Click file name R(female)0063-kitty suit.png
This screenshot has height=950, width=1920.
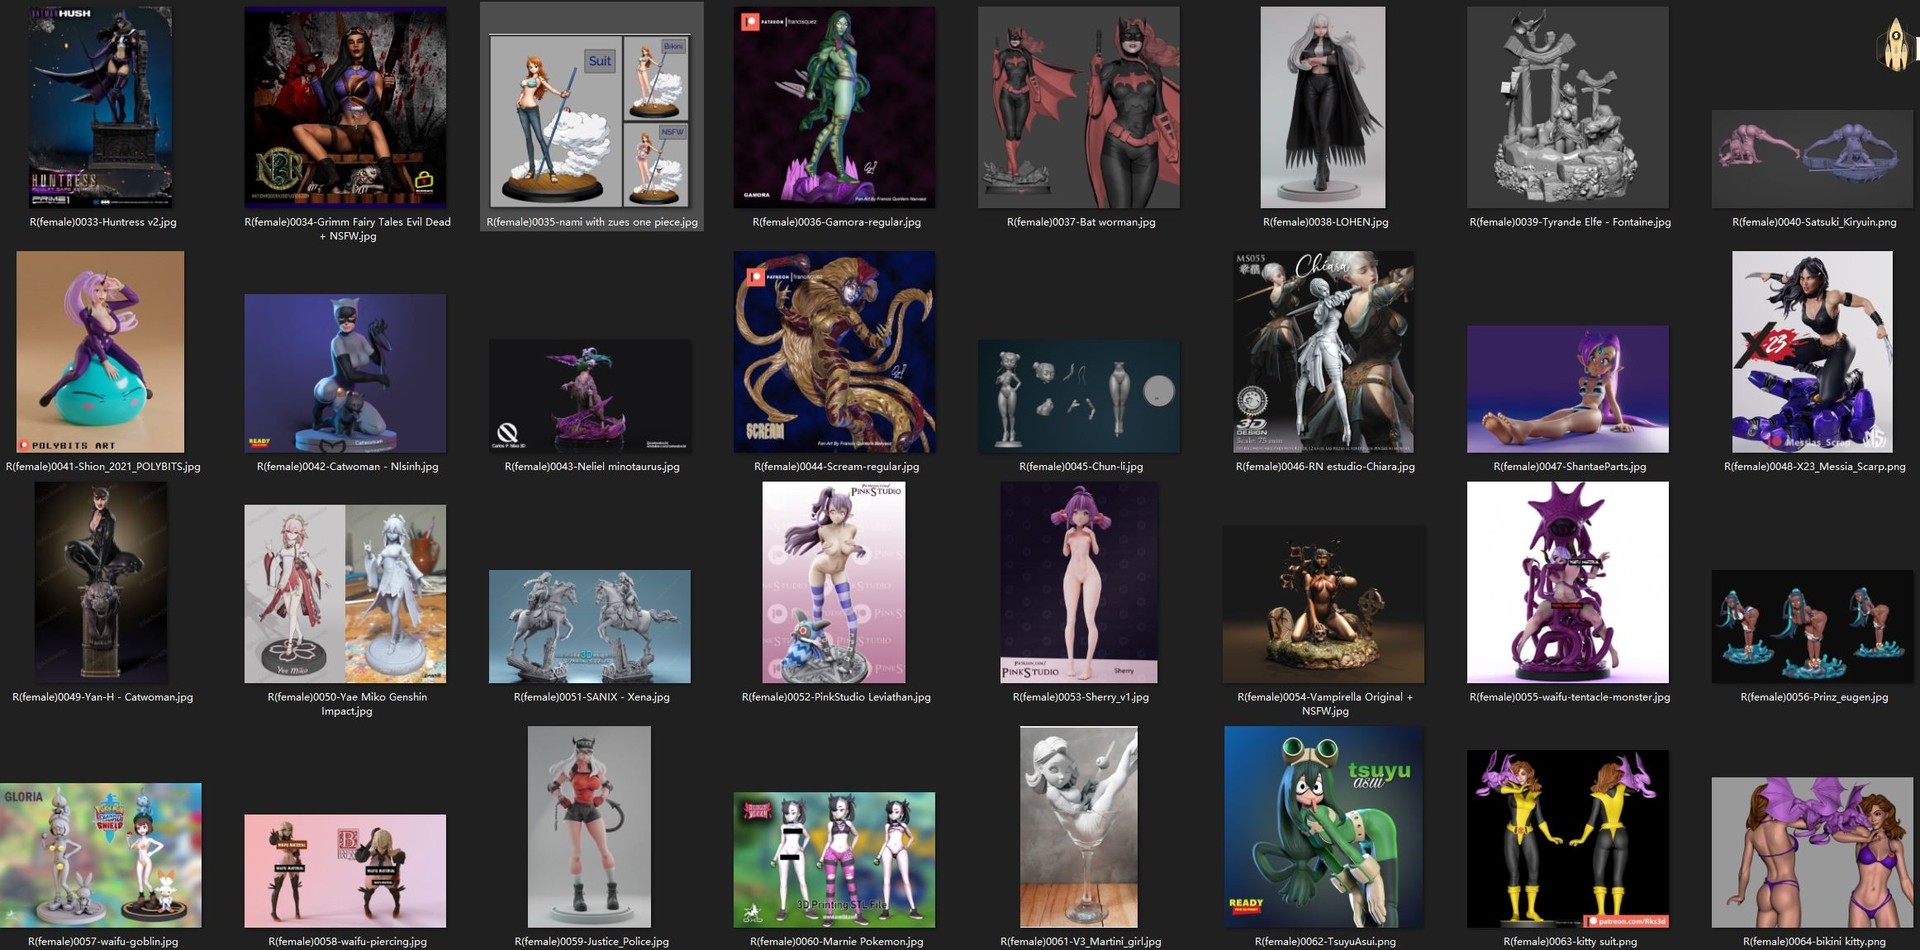pos(1570,941)
